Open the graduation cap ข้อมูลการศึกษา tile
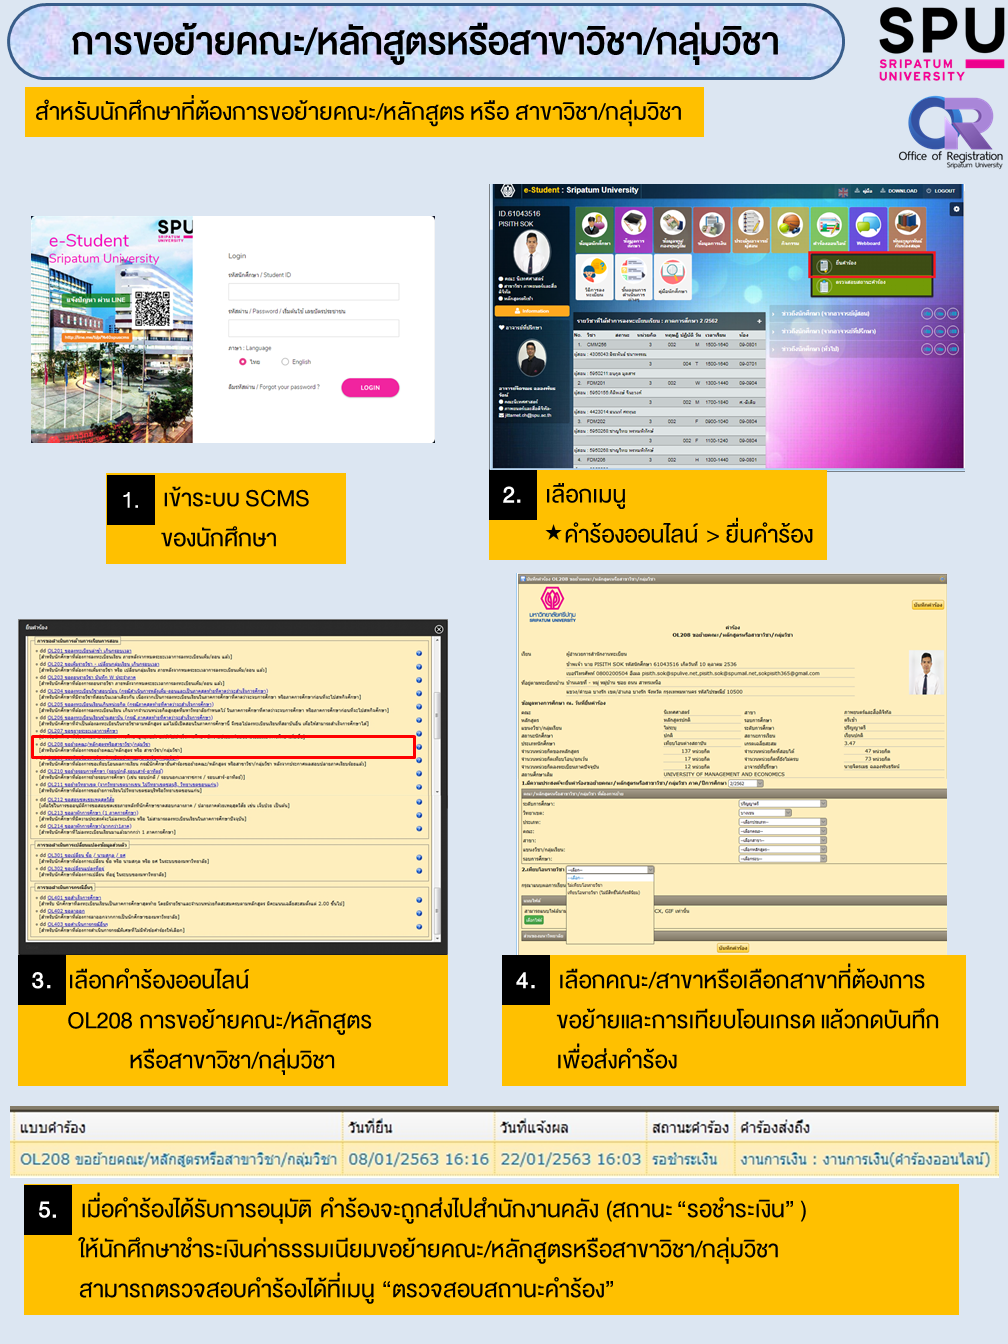Image resolution: width=1008 pixels, height=1344 pixels. tap(633, 229)
